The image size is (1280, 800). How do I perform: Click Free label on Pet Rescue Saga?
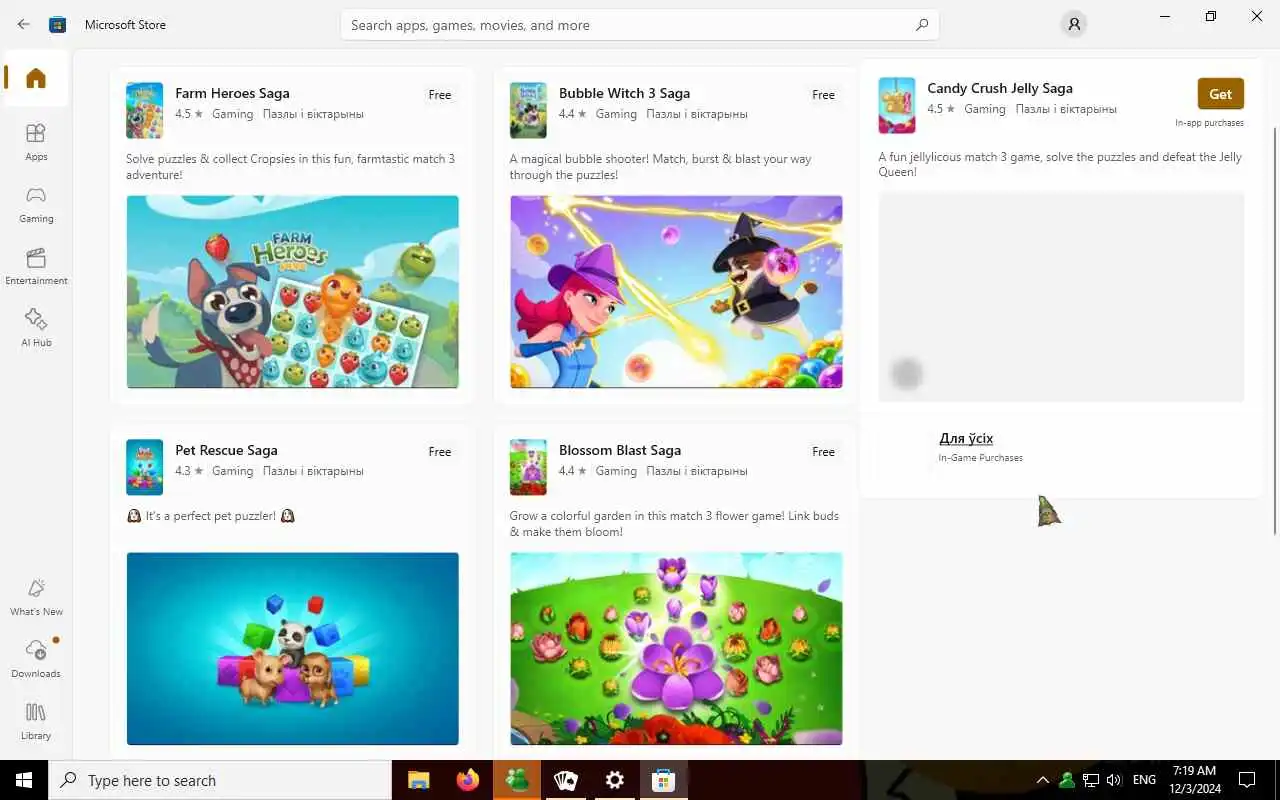click(440, 452)
